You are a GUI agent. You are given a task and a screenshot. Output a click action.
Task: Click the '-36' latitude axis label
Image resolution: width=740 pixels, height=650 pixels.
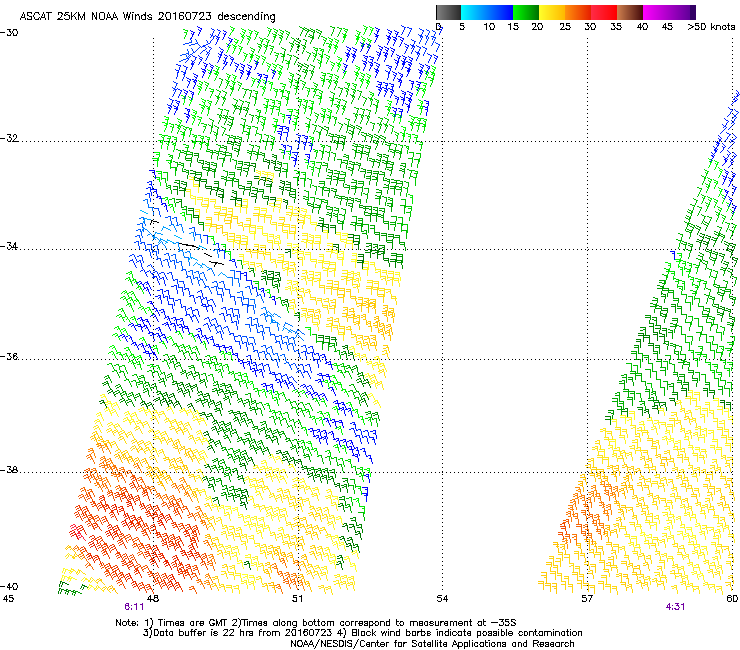coord(9,356)
